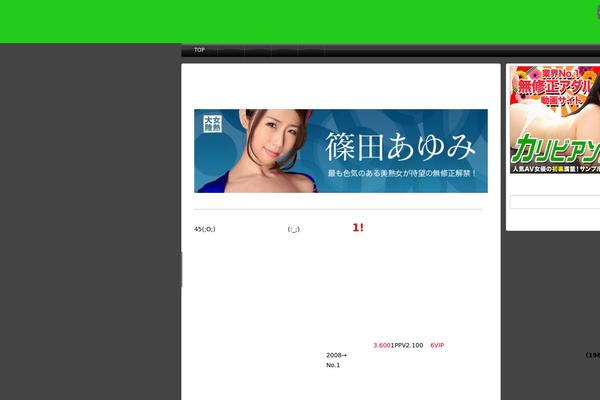
Task: Click the red "6VIP" text
Action: tap(437, 345)
